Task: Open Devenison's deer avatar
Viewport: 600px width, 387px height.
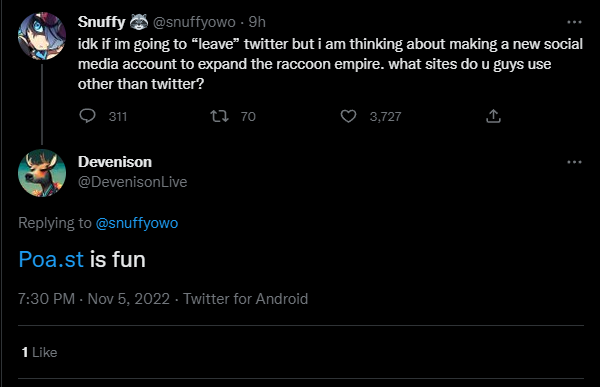Action: pyautogui.click(x=42, y=173)
